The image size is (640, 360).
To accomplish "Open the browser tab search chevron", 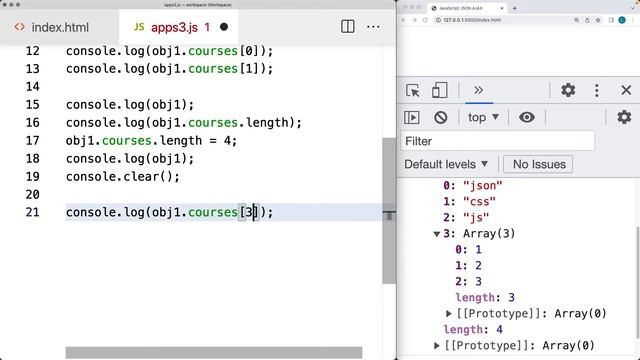I will pos(633,8).
